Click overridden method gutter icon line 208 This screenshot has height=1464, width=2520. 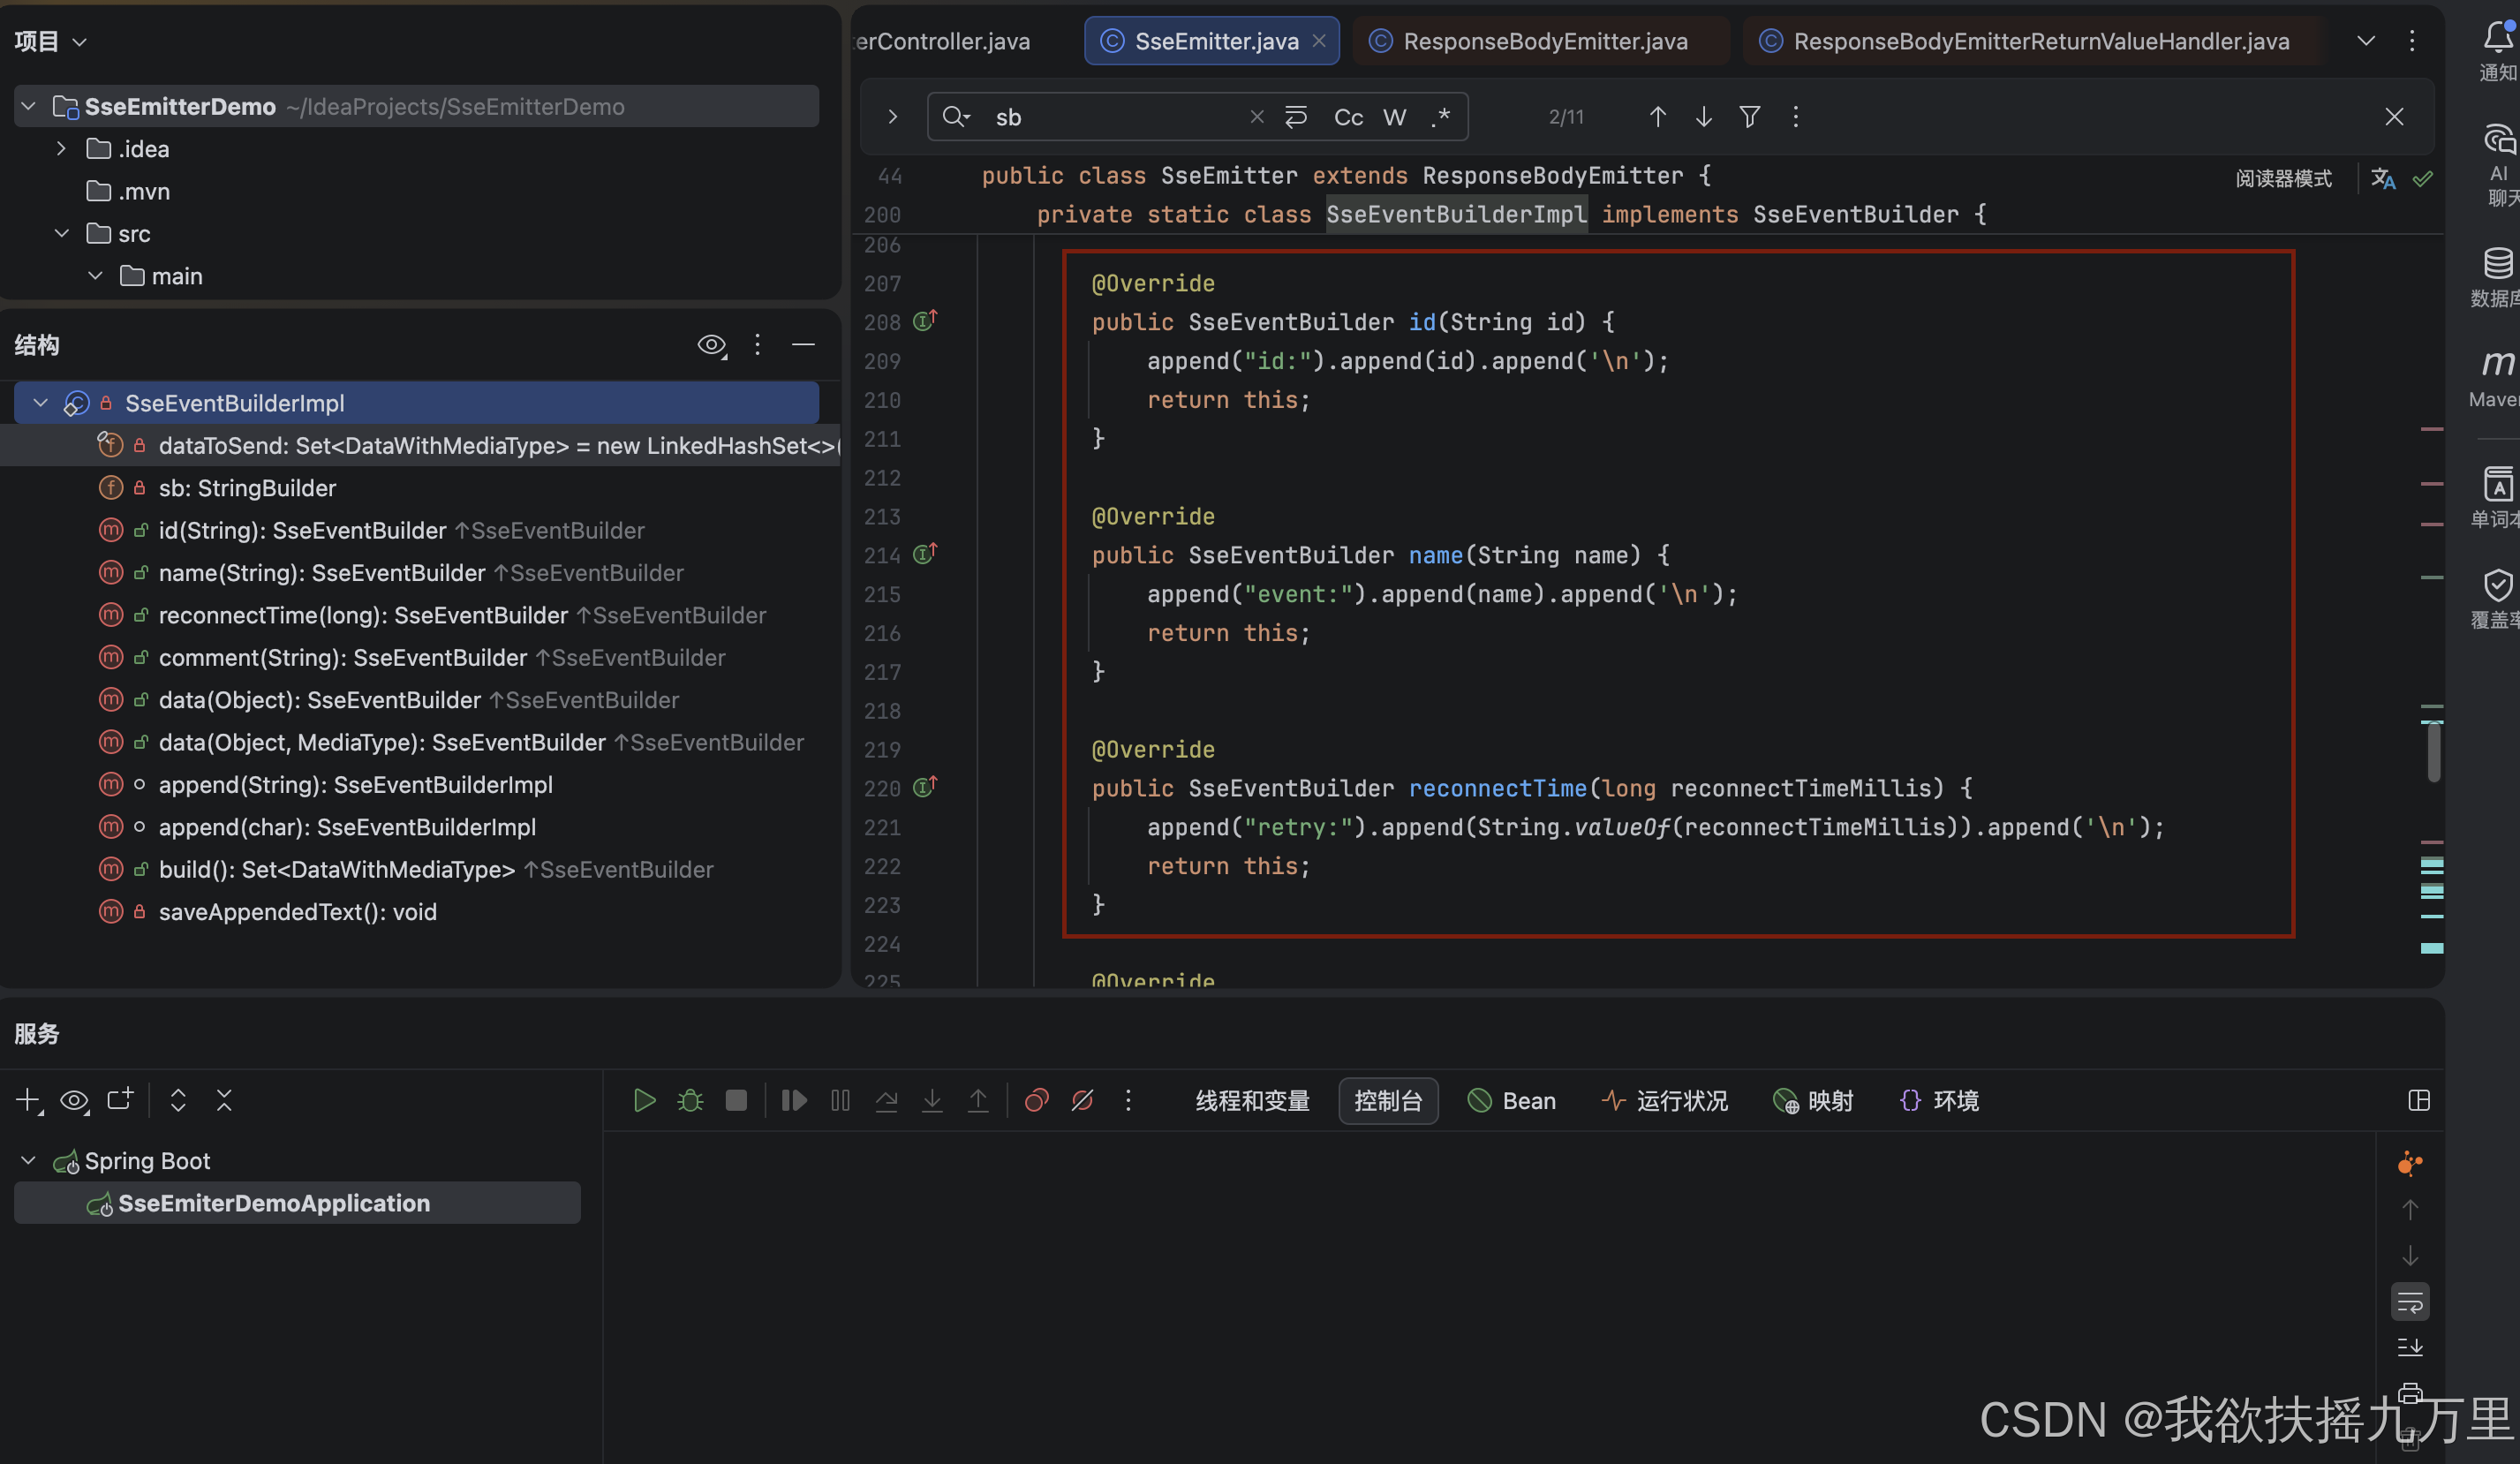click(x=924, y=320)
